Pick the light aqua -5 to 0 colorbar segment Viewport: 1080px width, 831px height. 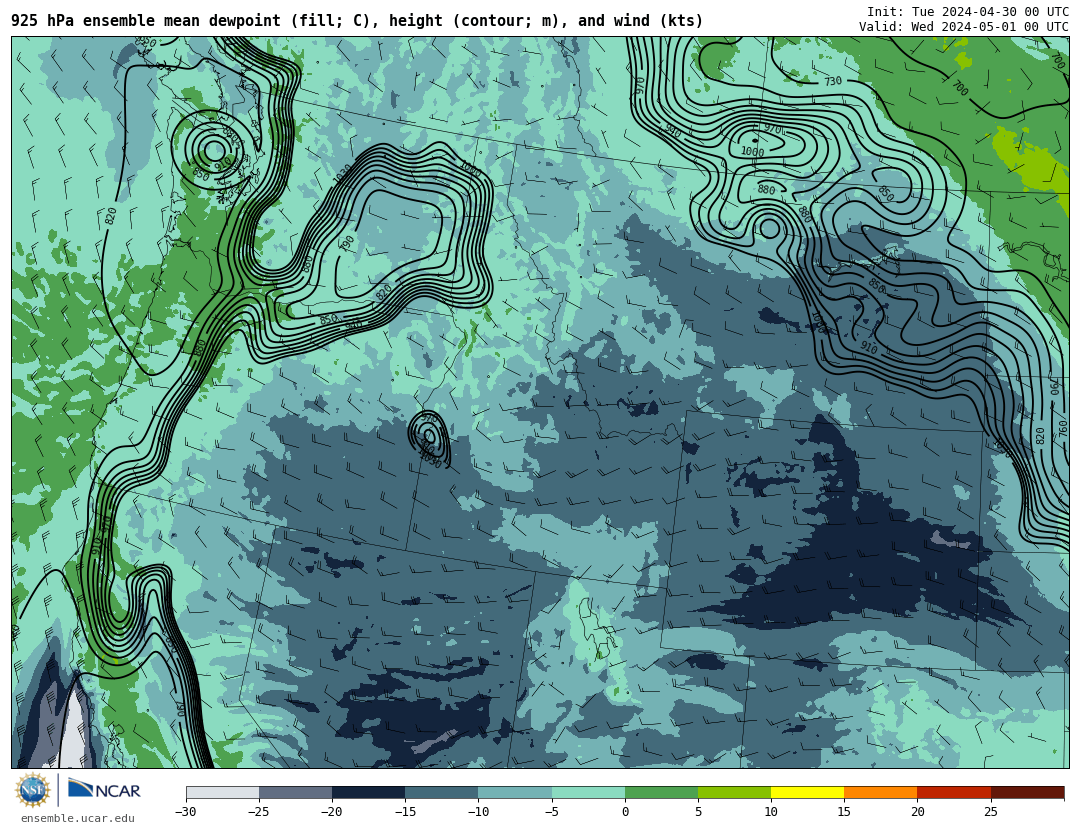(x=588, y=792)
